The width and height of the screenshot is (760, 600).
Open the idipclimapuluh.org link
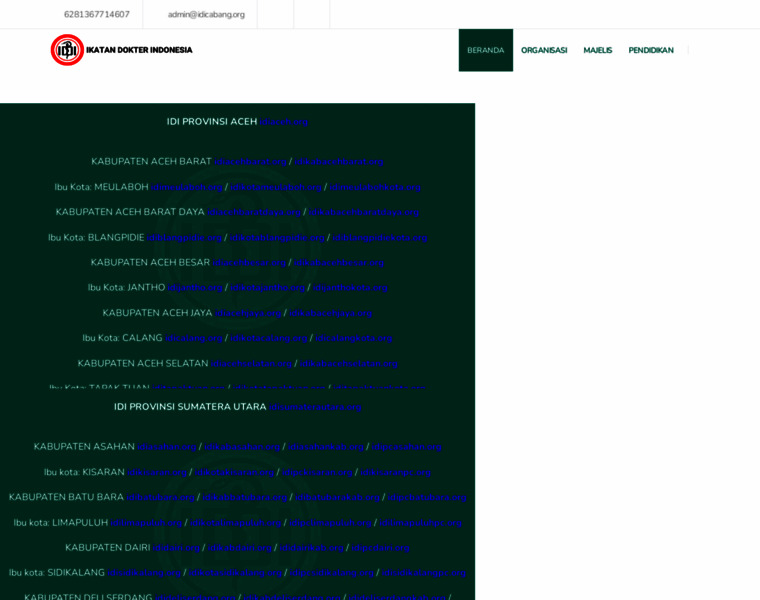click(330, 523)
